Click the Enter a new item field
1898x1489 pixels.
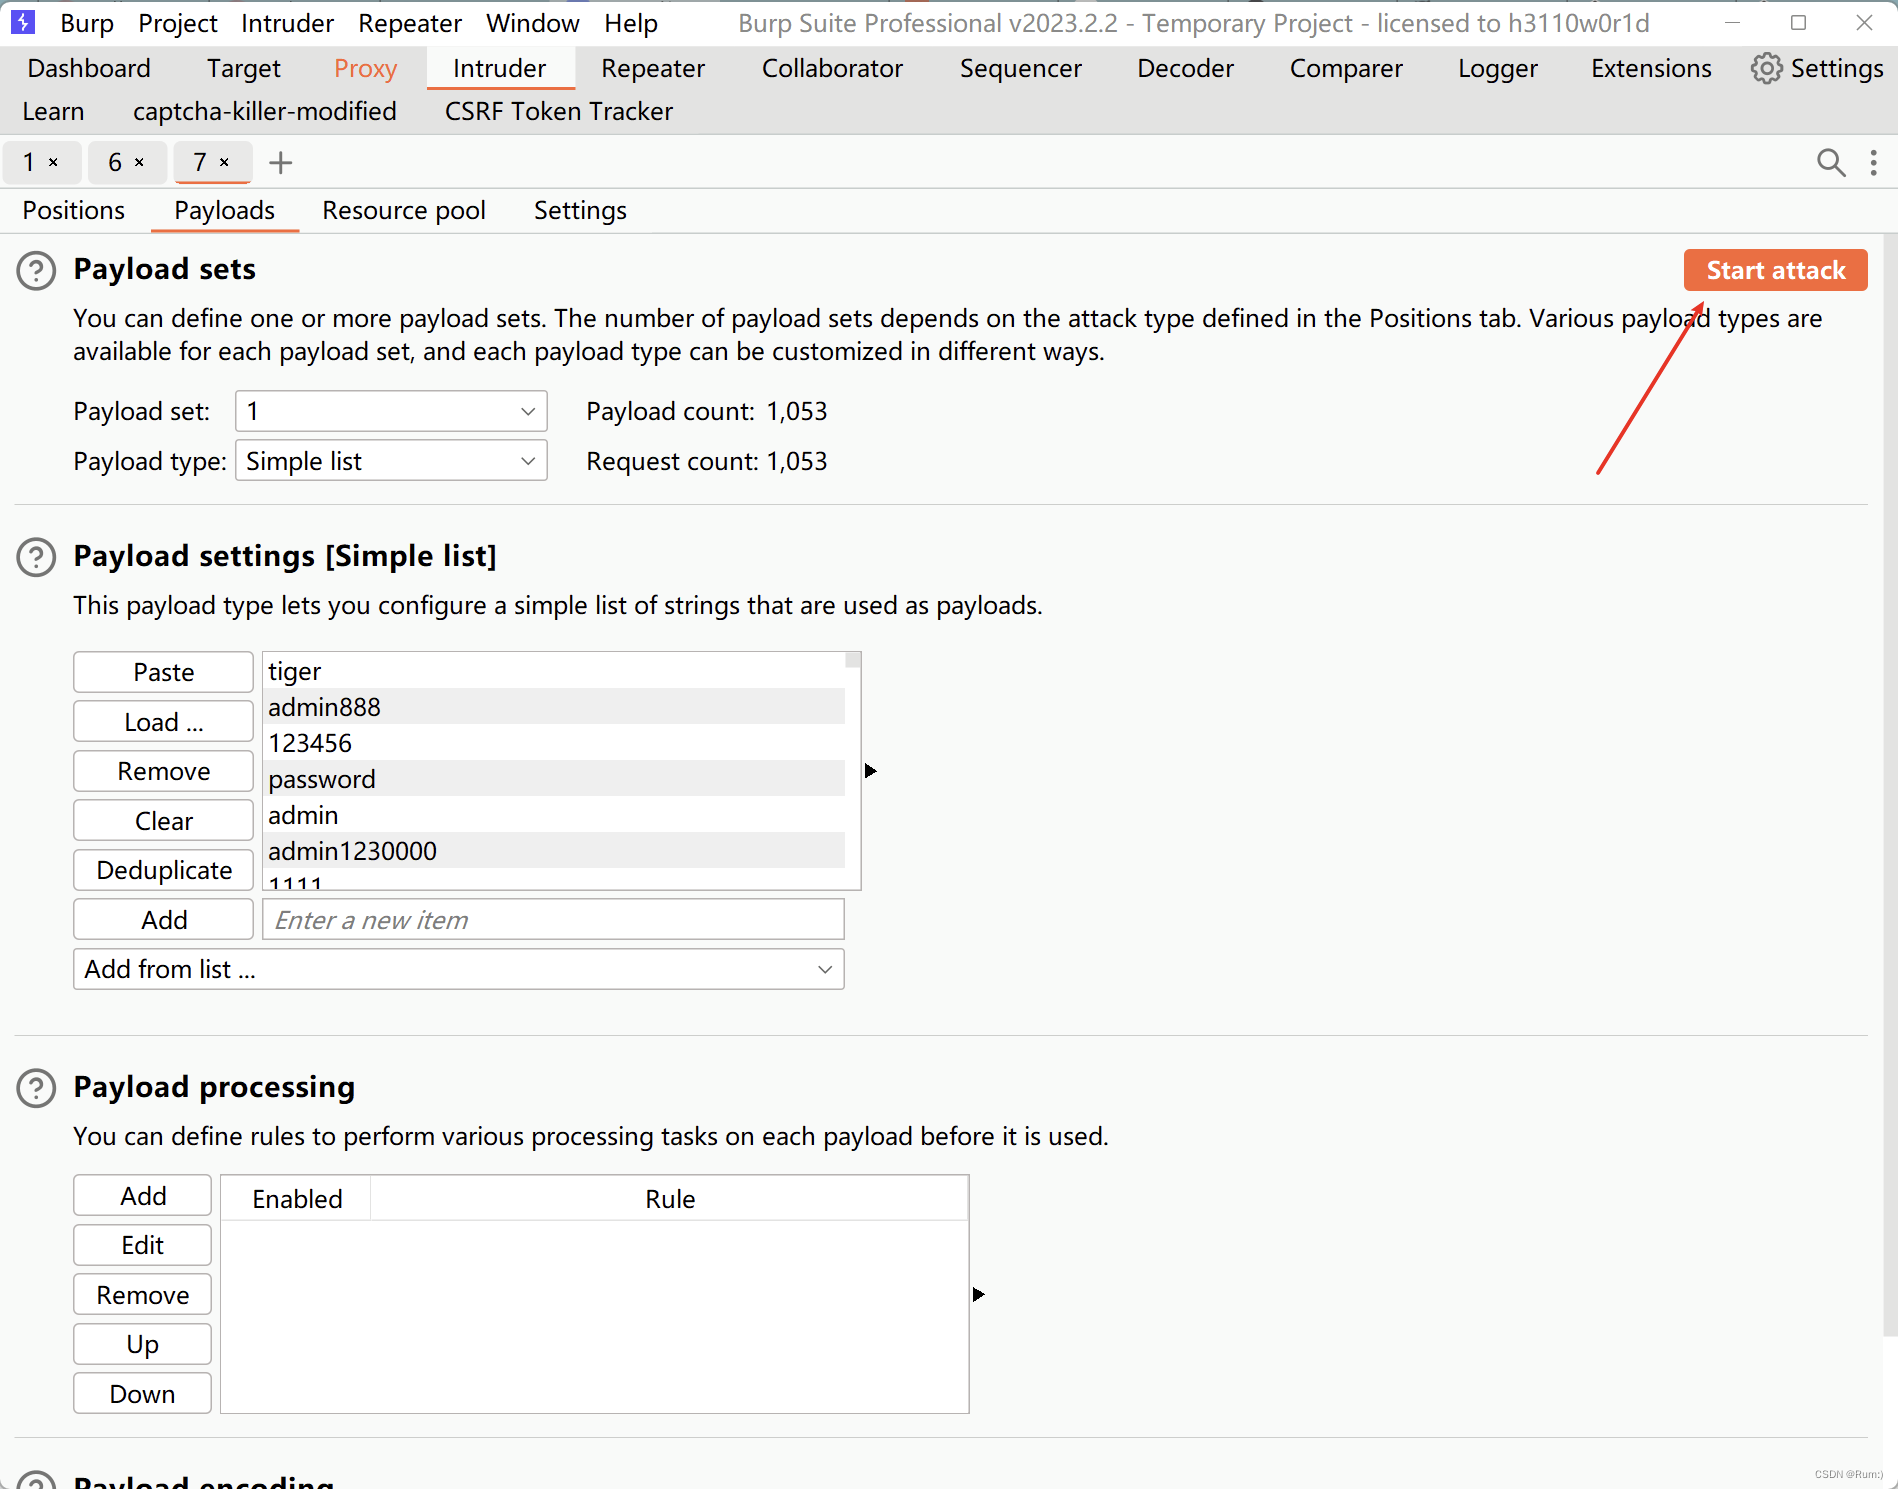coord(553,920)
